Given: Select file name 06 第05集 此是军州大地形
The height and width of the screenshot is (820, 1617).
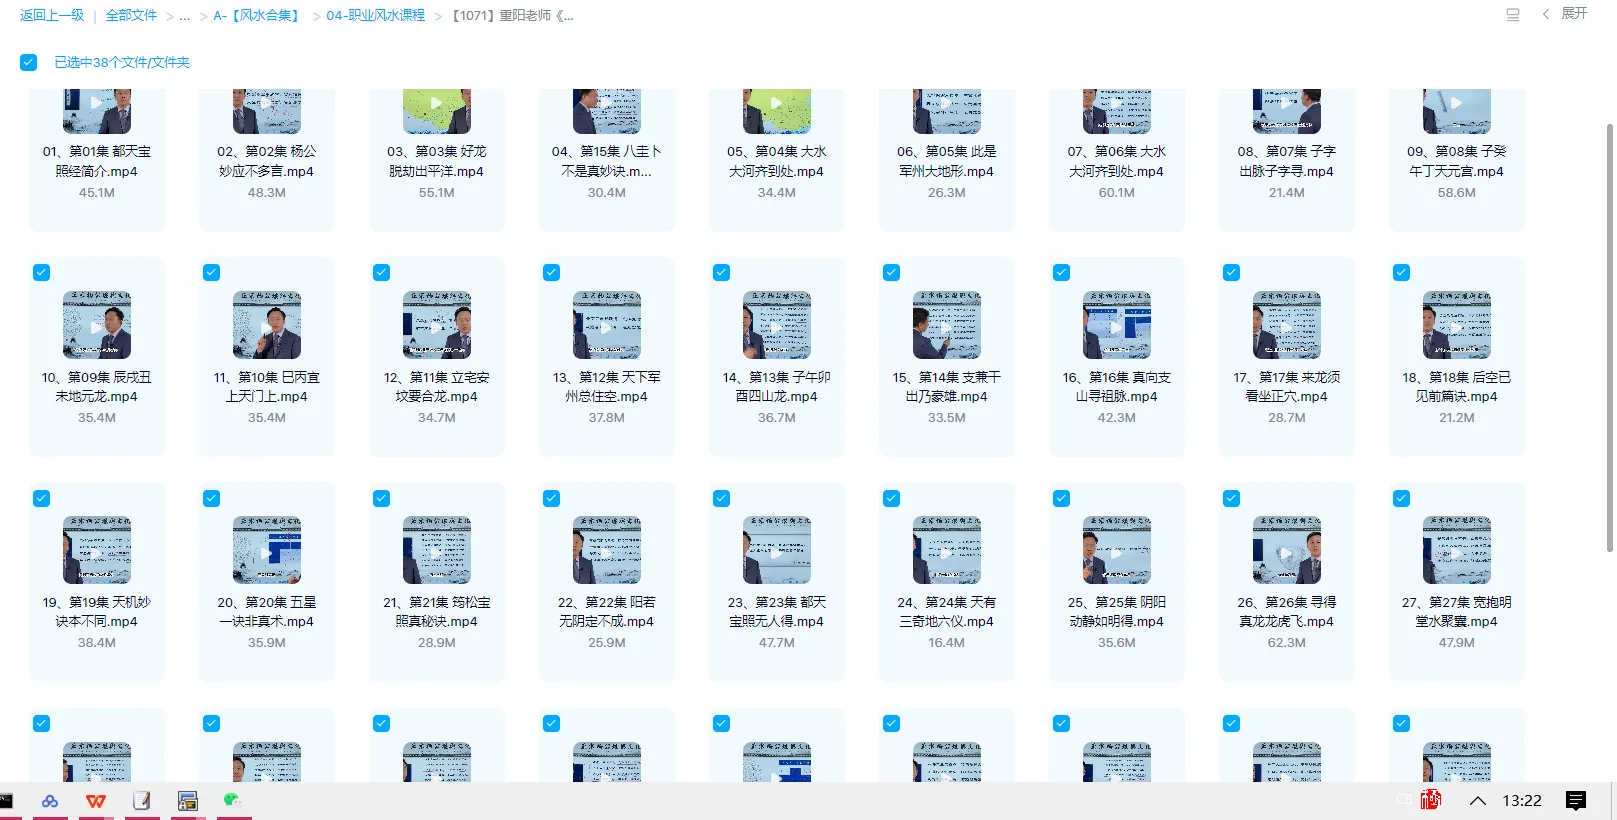Looking at the screenshot, I should [x=947, y=161].
